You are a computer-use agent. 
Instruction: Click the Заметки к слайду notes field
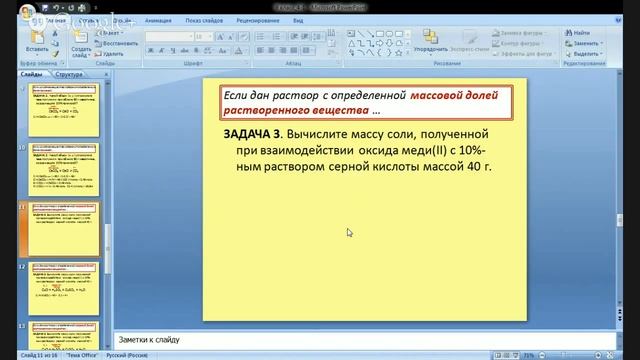point(364,340)
